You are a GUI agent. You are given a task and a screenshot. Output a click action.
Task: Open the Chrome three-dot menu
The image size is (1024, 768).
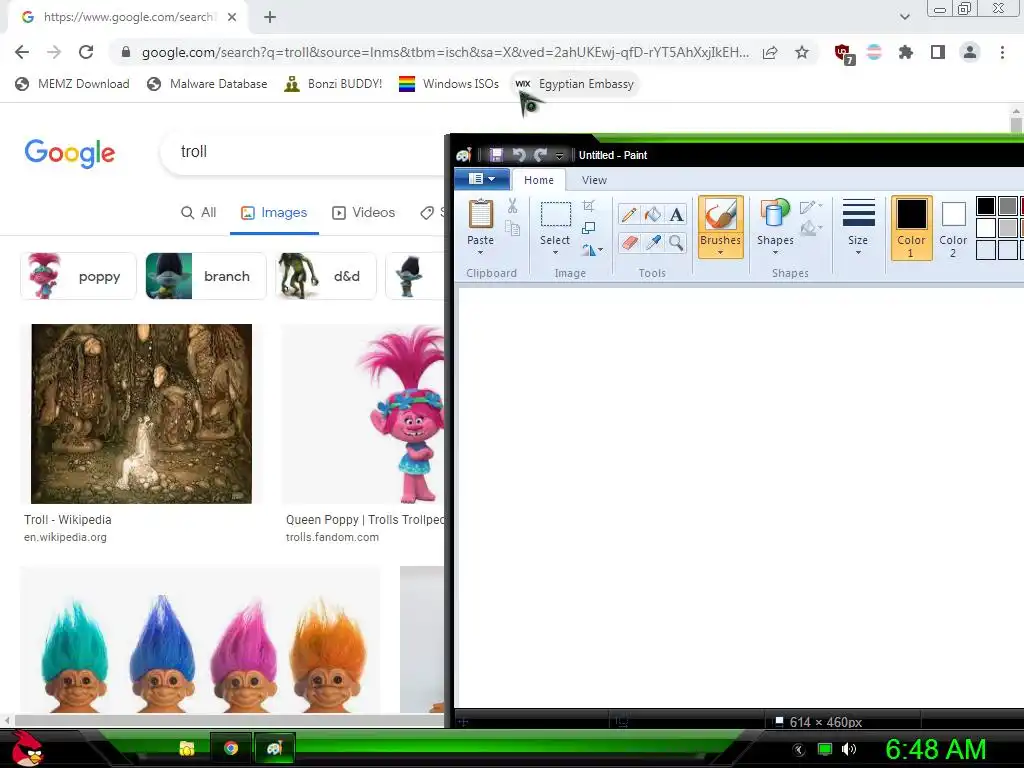click(1002, 52)
